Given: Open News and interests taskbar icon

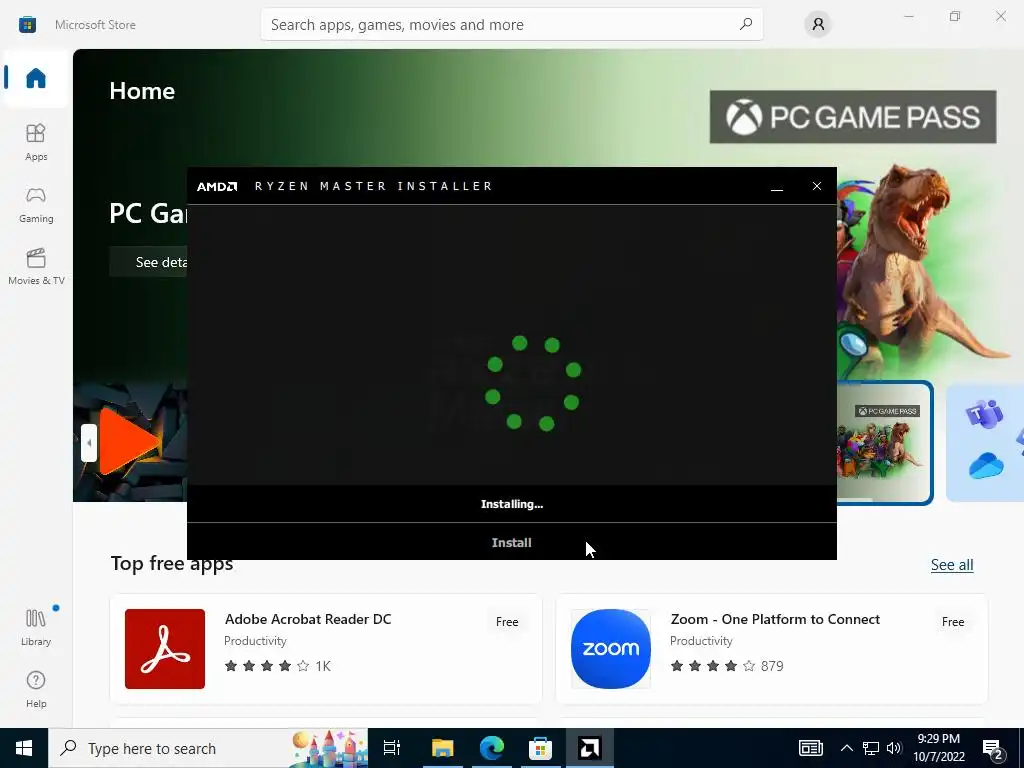Looking at the screenshot, I should pos(810,748).
